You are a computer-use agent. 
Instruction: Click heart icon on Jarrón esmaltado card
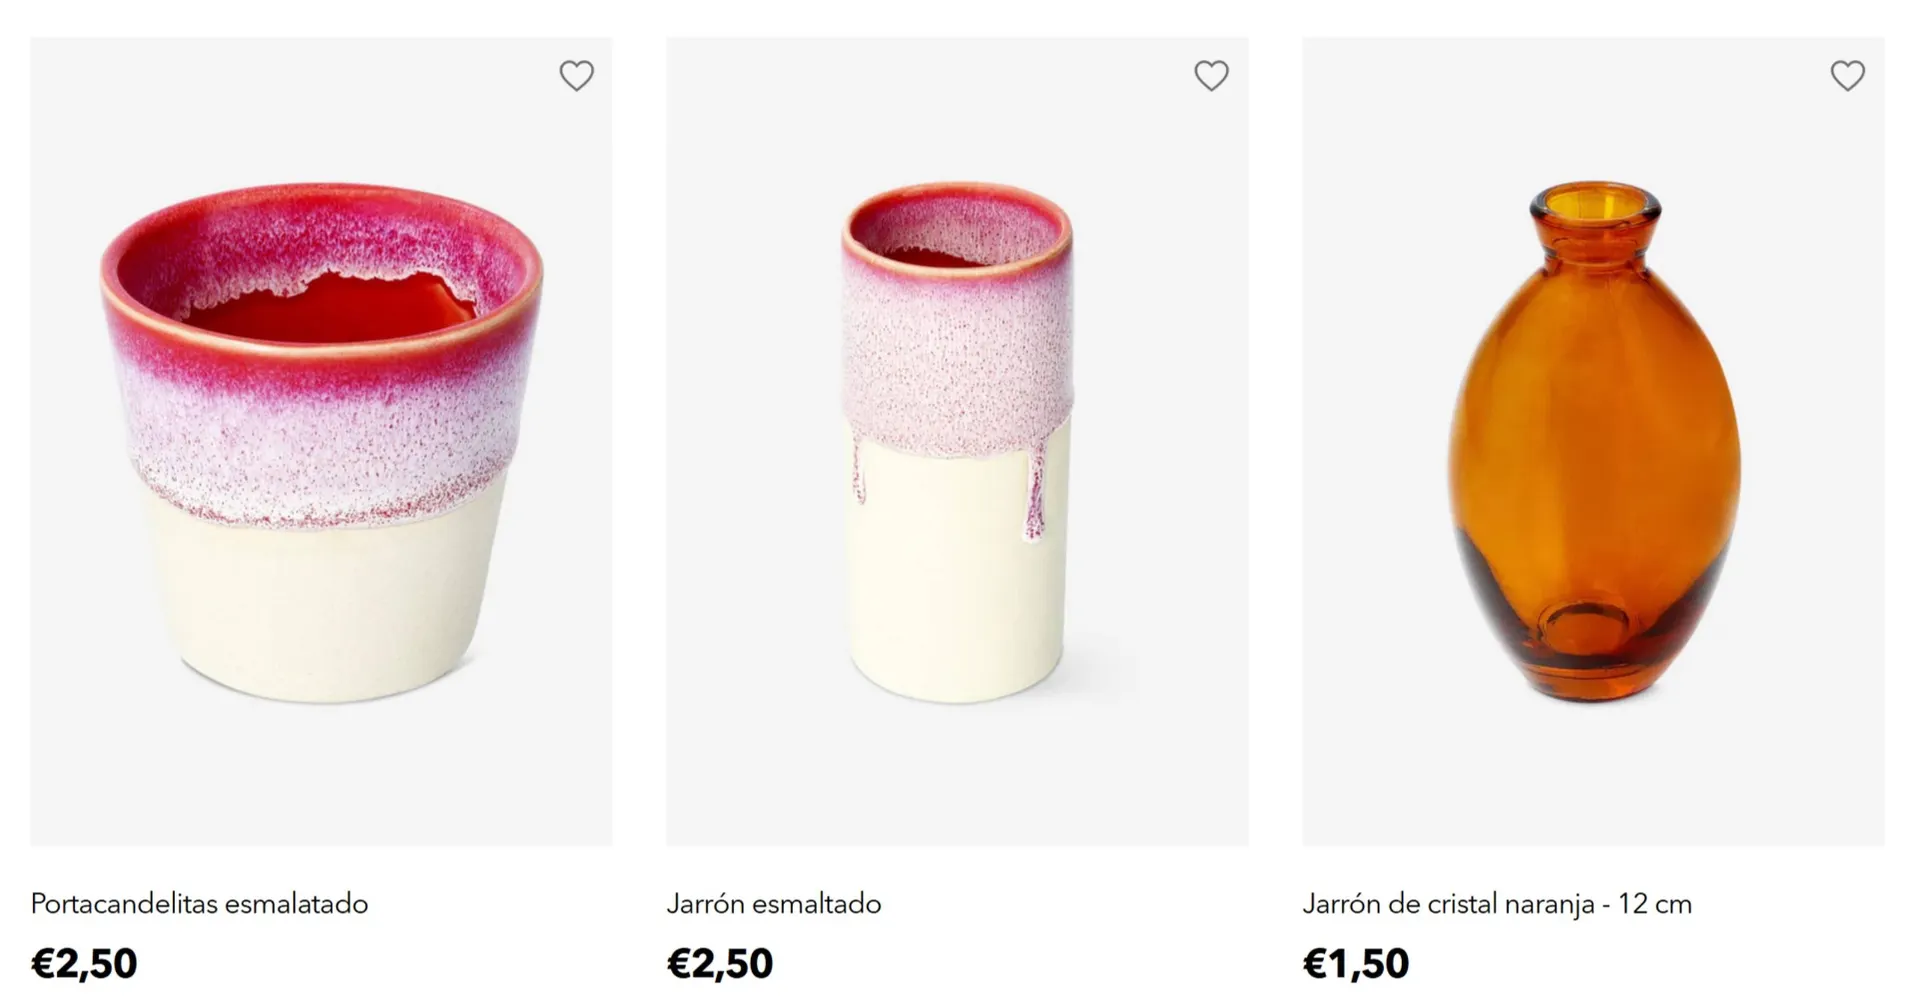(1211, 76)
